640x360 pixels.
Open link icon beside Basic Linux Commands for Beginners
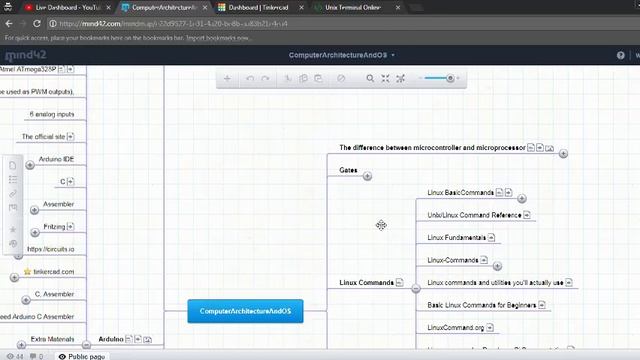(x=542, y=305)
